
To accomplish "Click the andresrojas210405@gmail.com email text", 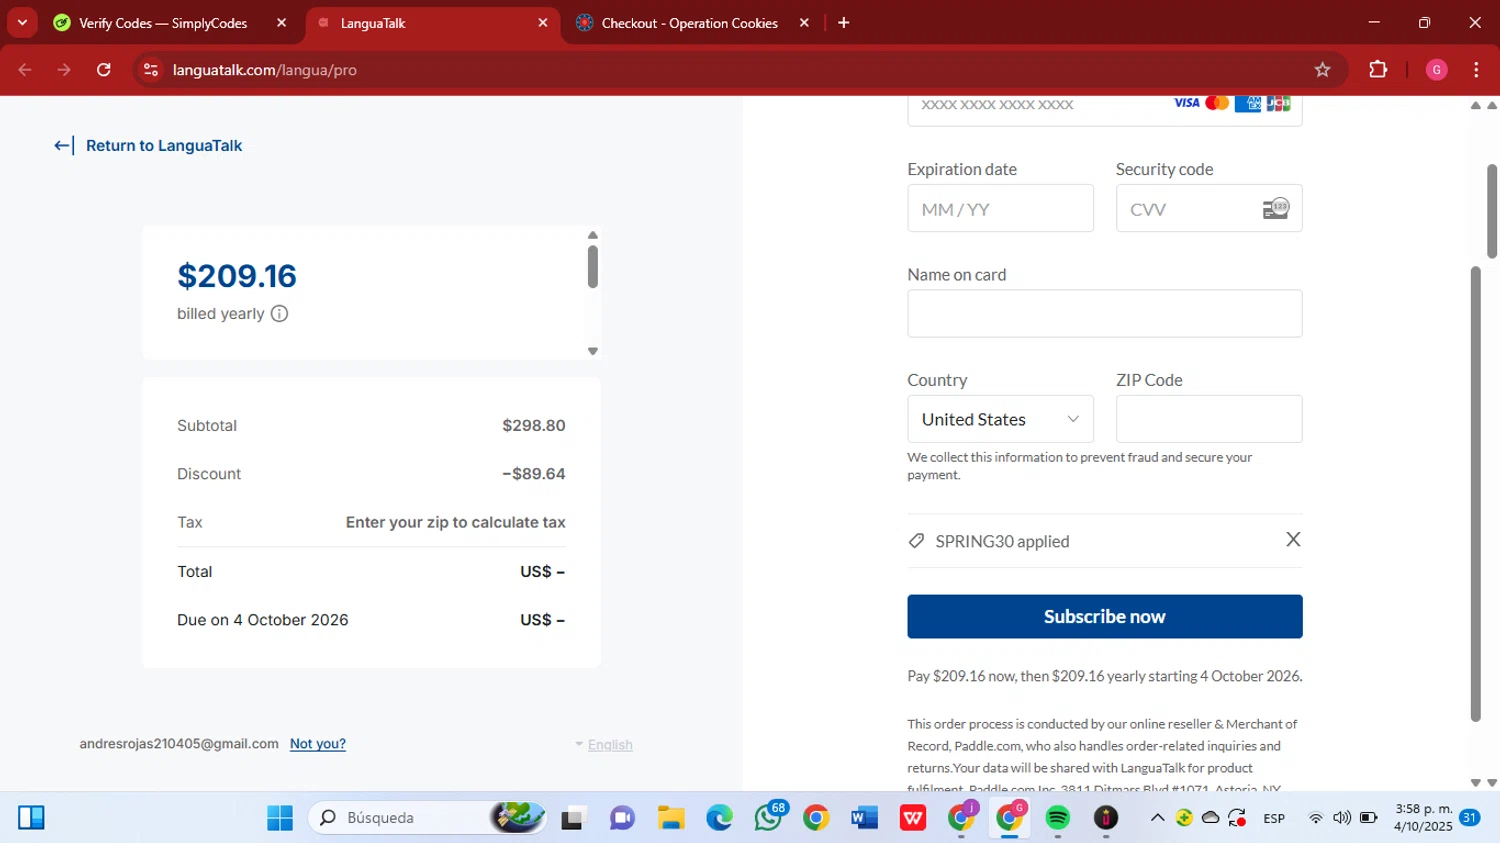I will [x=179, y=744].
